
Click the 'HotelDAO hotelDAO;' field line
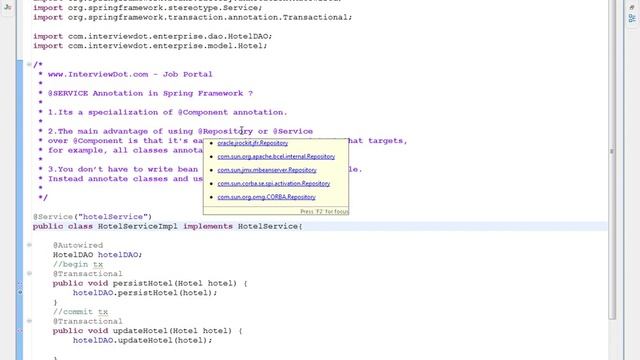pyautogui.click(x=98, y=255)
